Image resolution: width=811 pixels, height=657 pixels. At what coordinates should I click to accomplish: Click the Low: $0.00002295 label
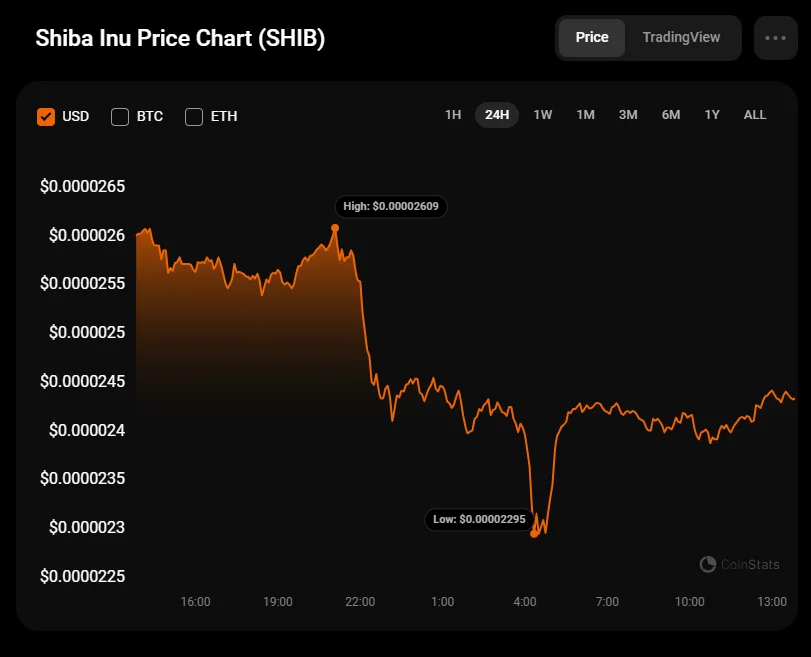pos(479,519)
